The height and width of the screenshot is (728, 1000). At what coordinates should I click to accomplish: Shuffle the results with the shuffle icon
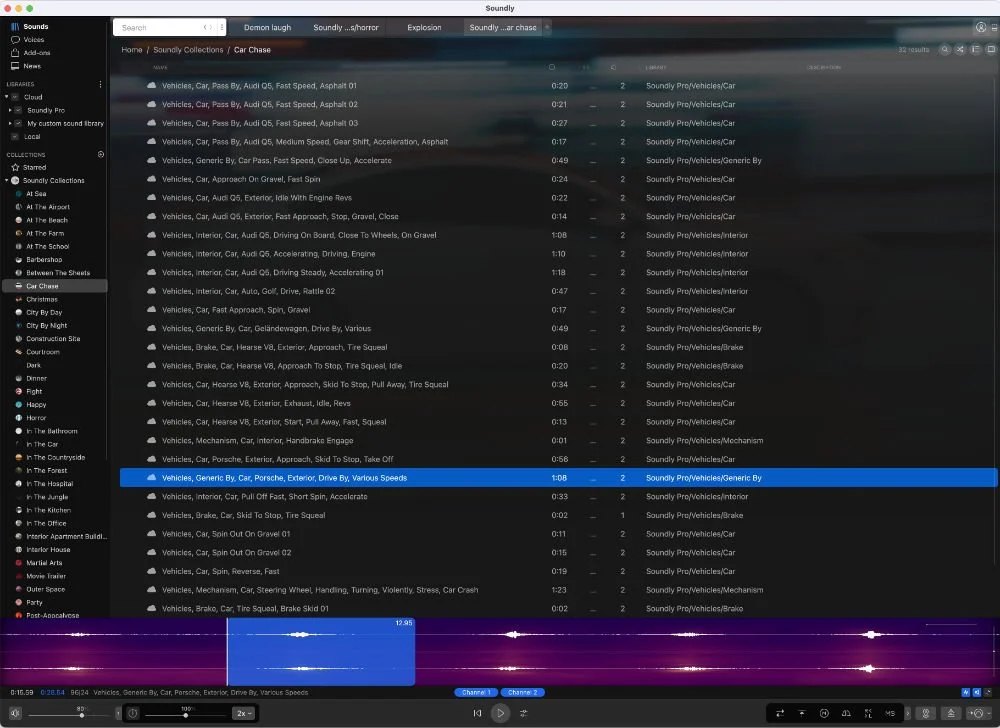960,50
